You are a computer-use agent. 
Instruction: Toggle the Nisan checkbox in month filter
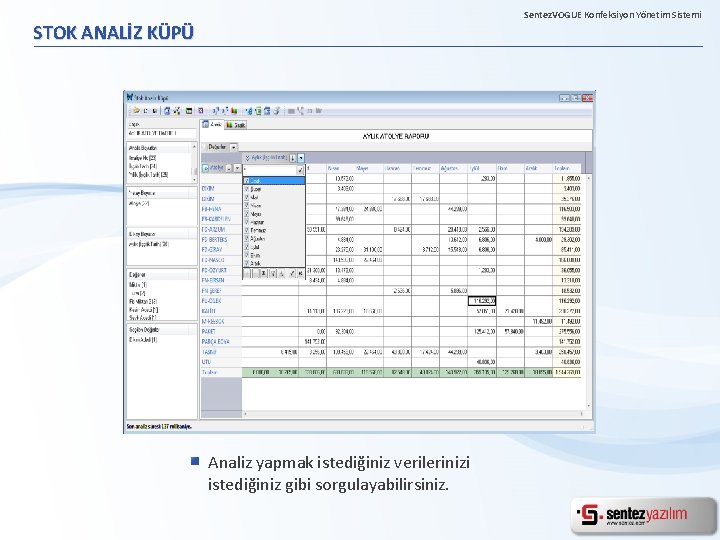[x=247, y=205]
